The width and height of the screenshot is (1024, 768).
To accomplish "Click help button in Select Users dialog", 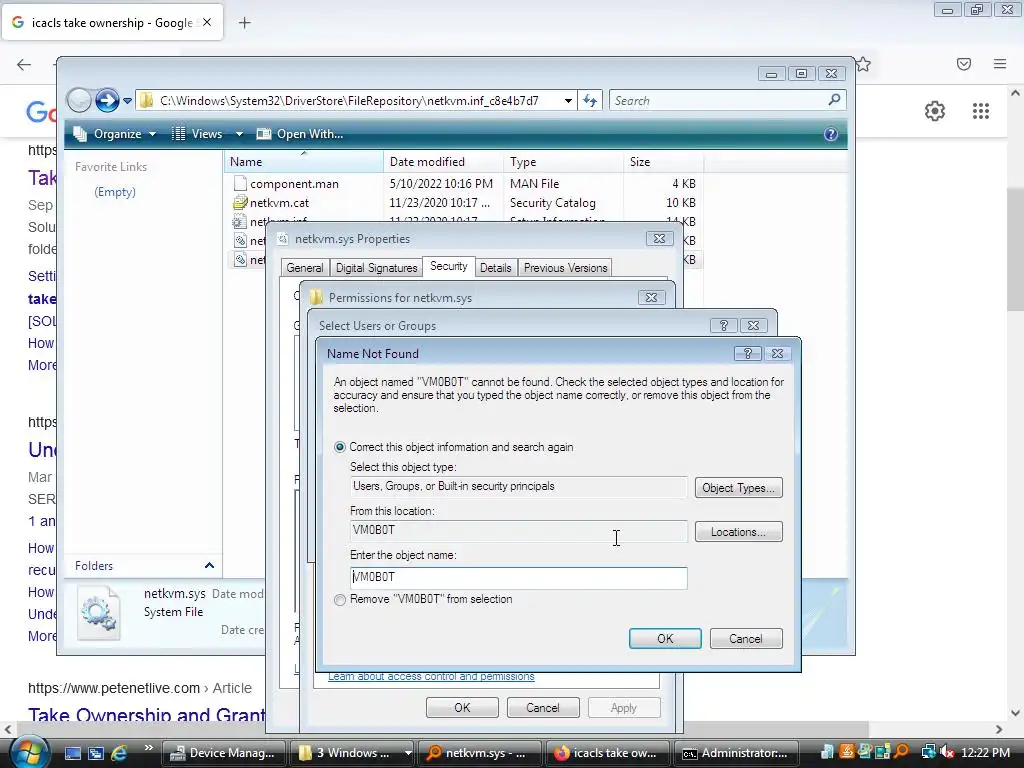I will (724, 325).
